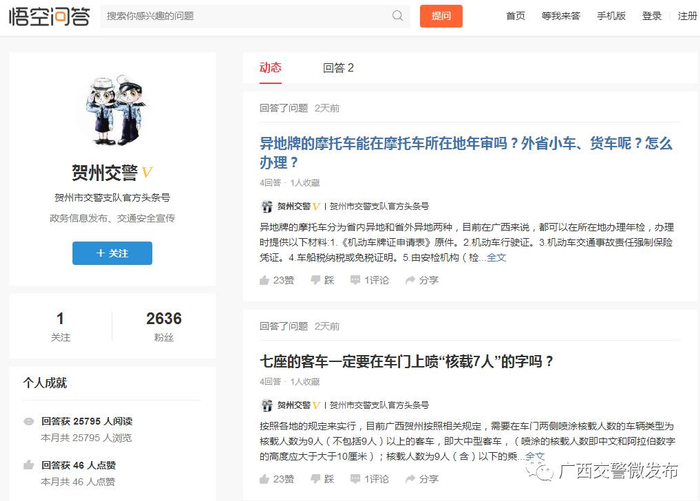Click 1人收藏 under 七座客车 question
This screenshot has width=700, height=501.
(305, 382)
